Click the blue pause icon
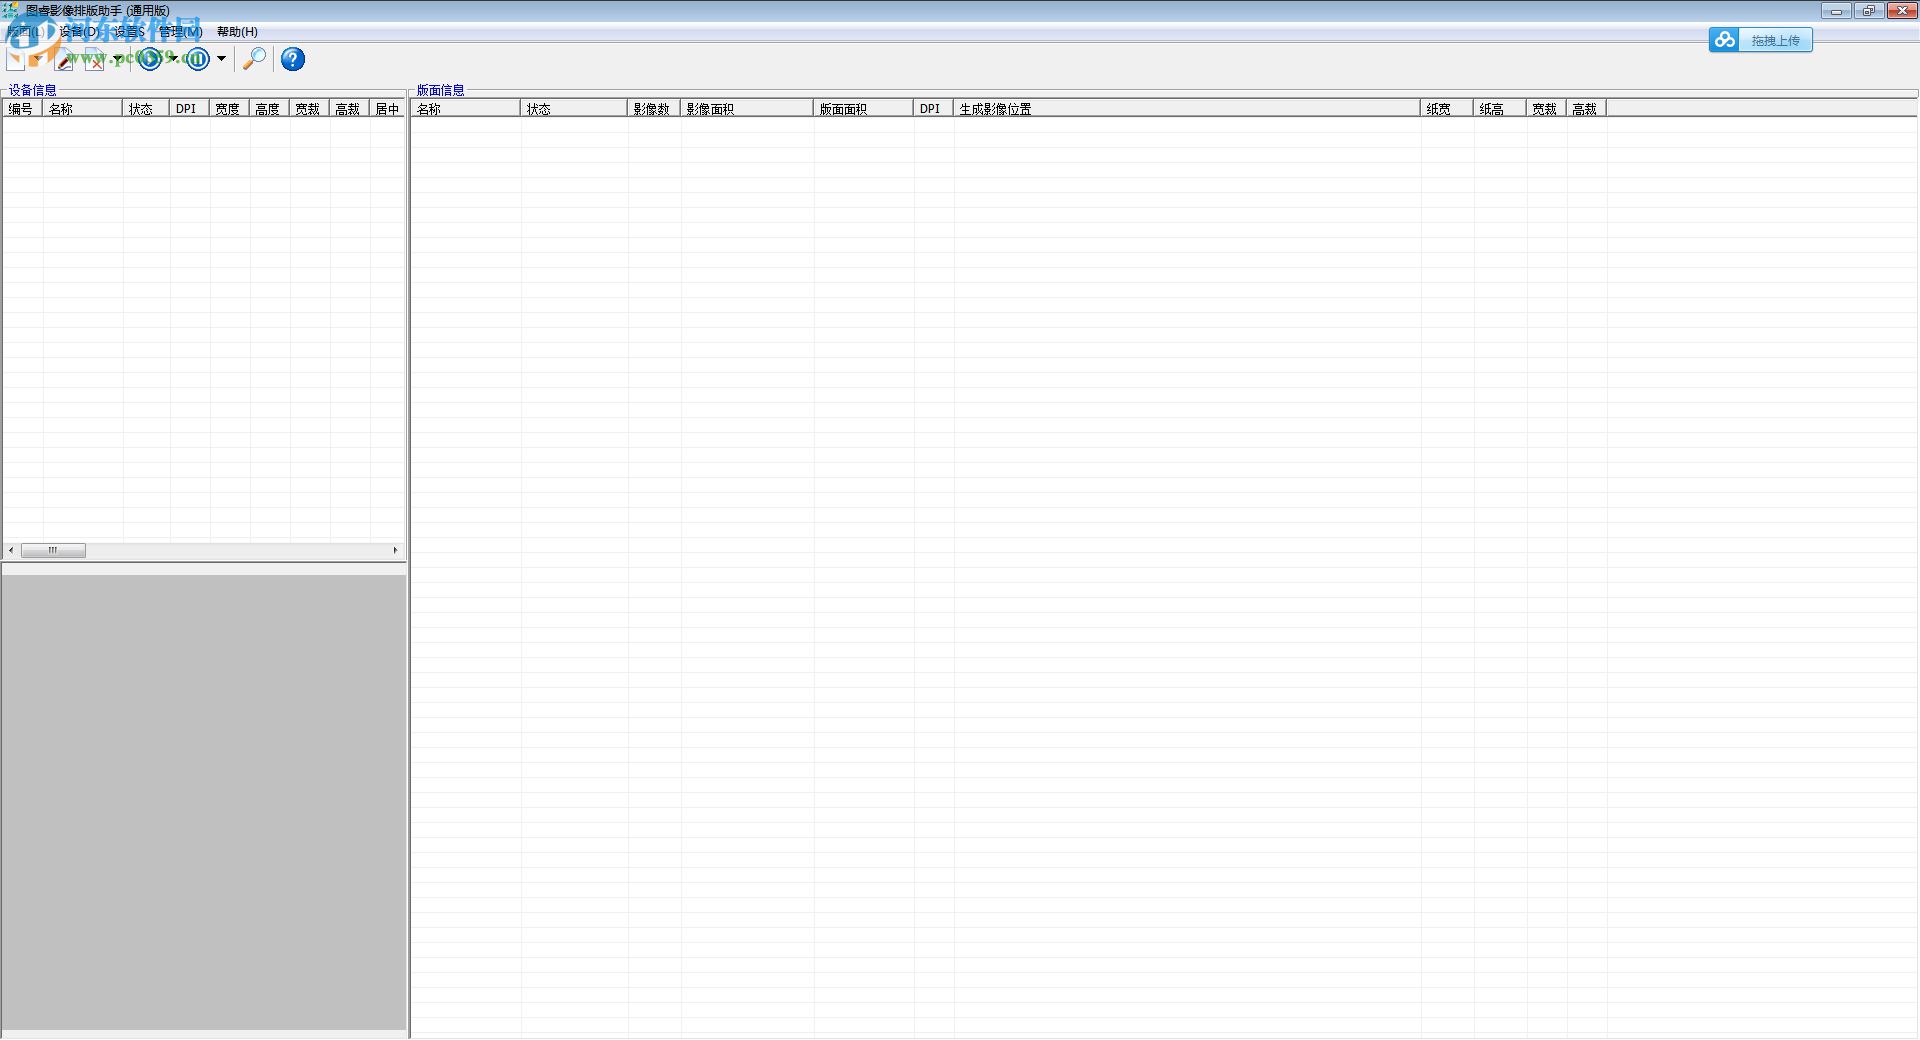Viewport: 1920px width, 1040px height. tap(198, 59)
